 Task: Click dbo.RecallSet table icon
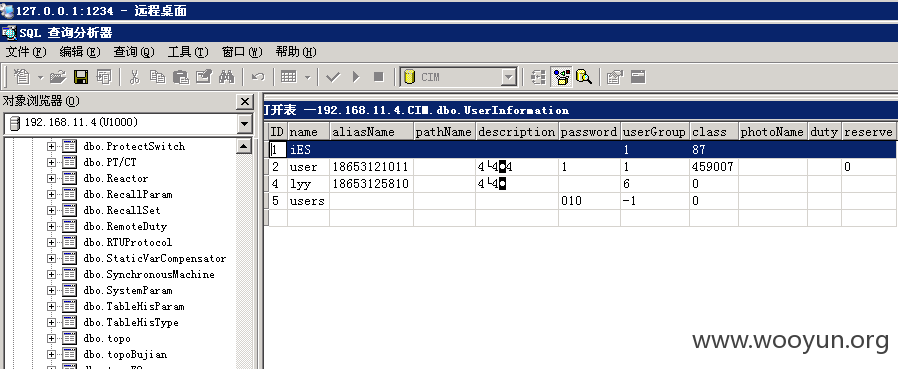point(69,210)
